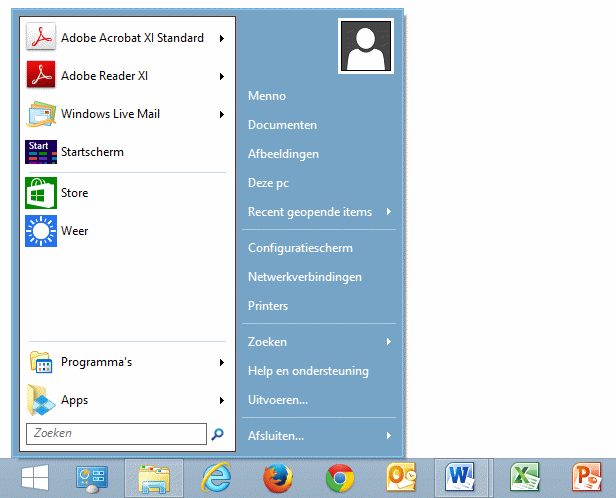
Task: Click the Programma's label
Action: point(96,362)
